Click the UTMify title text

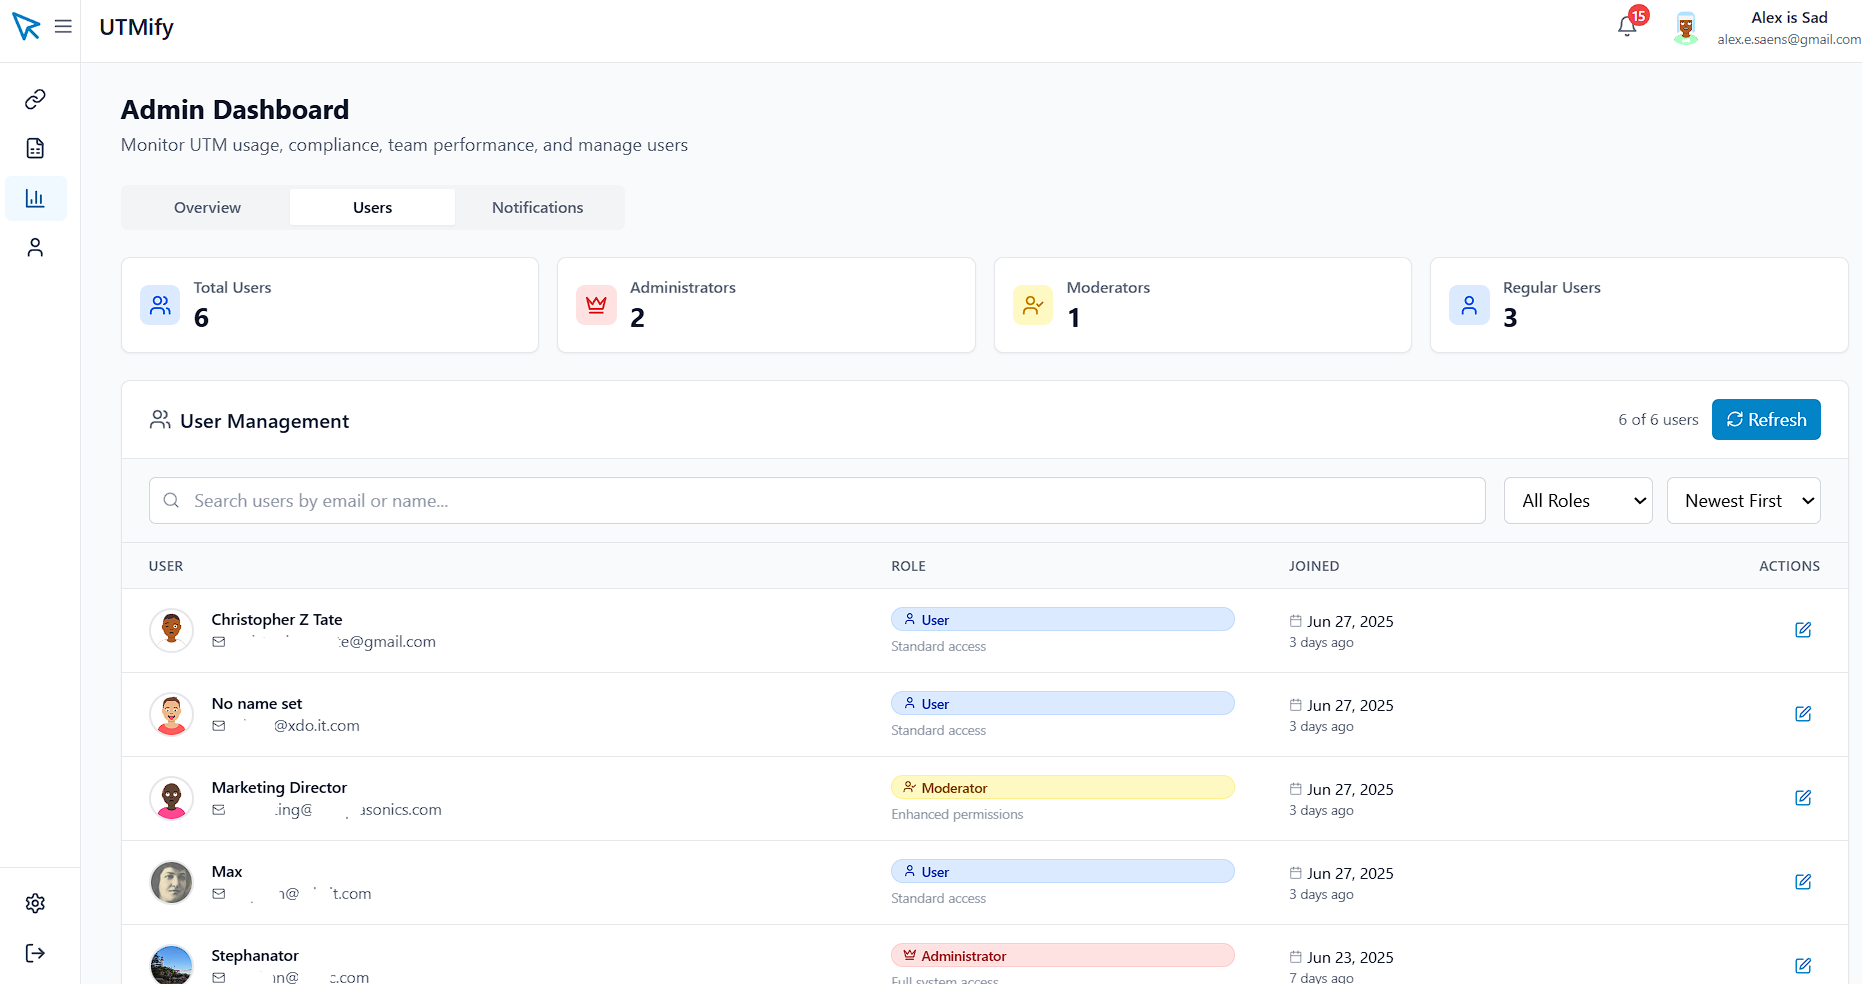136,27
